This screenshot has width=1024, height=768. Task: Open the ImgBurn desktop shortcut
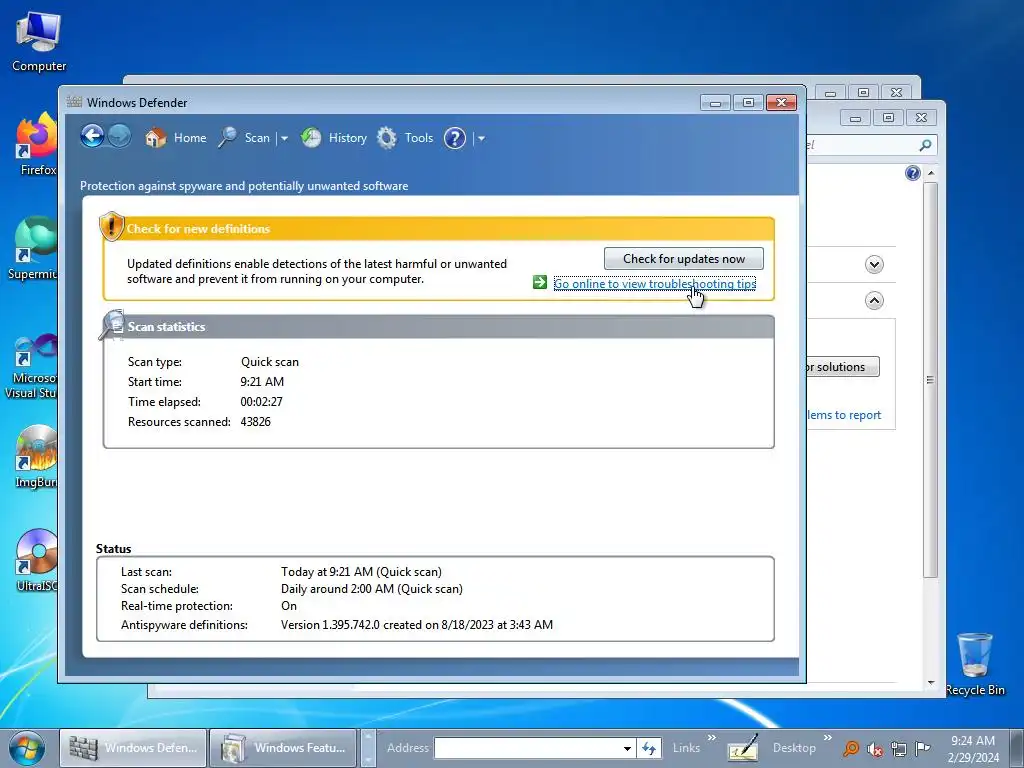click(x=35, y=456)
